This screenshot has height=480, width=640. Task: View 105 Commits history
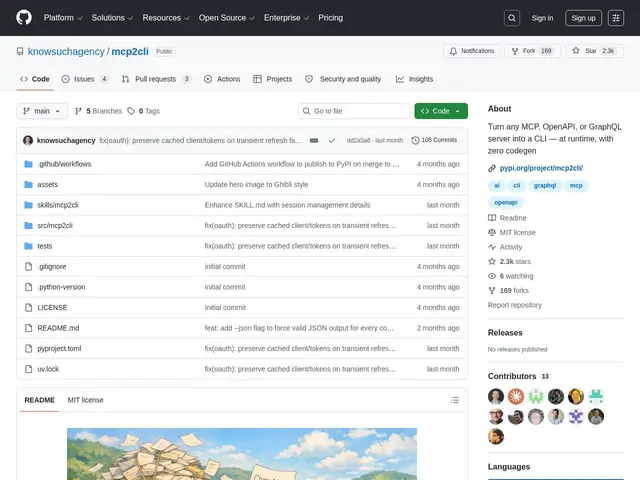tap(434, 140)
